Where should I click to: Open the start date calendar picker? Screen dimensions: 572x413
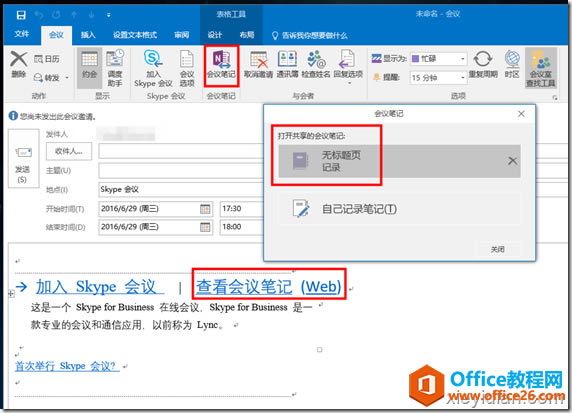[205, 209]
